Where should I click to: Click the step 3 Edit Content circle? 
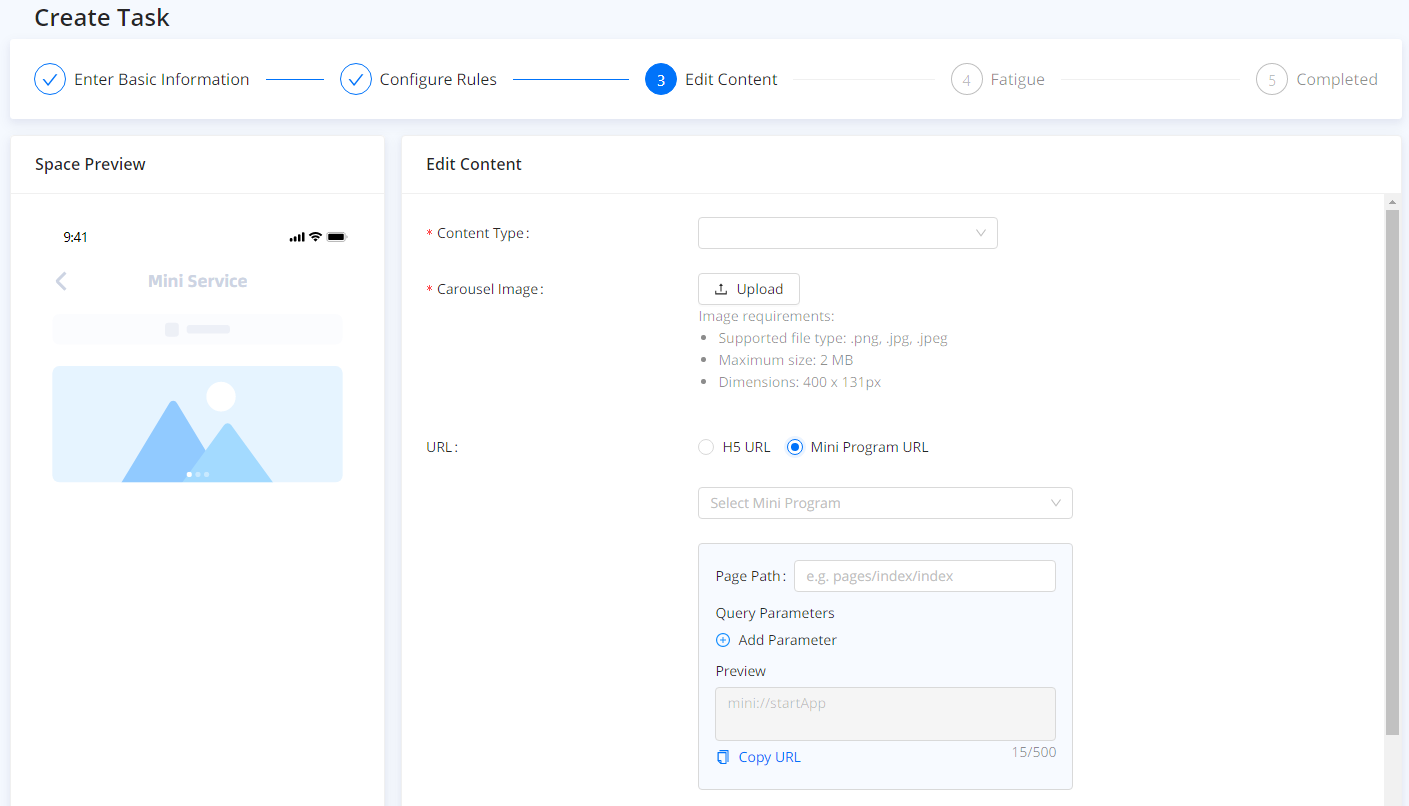661,79
